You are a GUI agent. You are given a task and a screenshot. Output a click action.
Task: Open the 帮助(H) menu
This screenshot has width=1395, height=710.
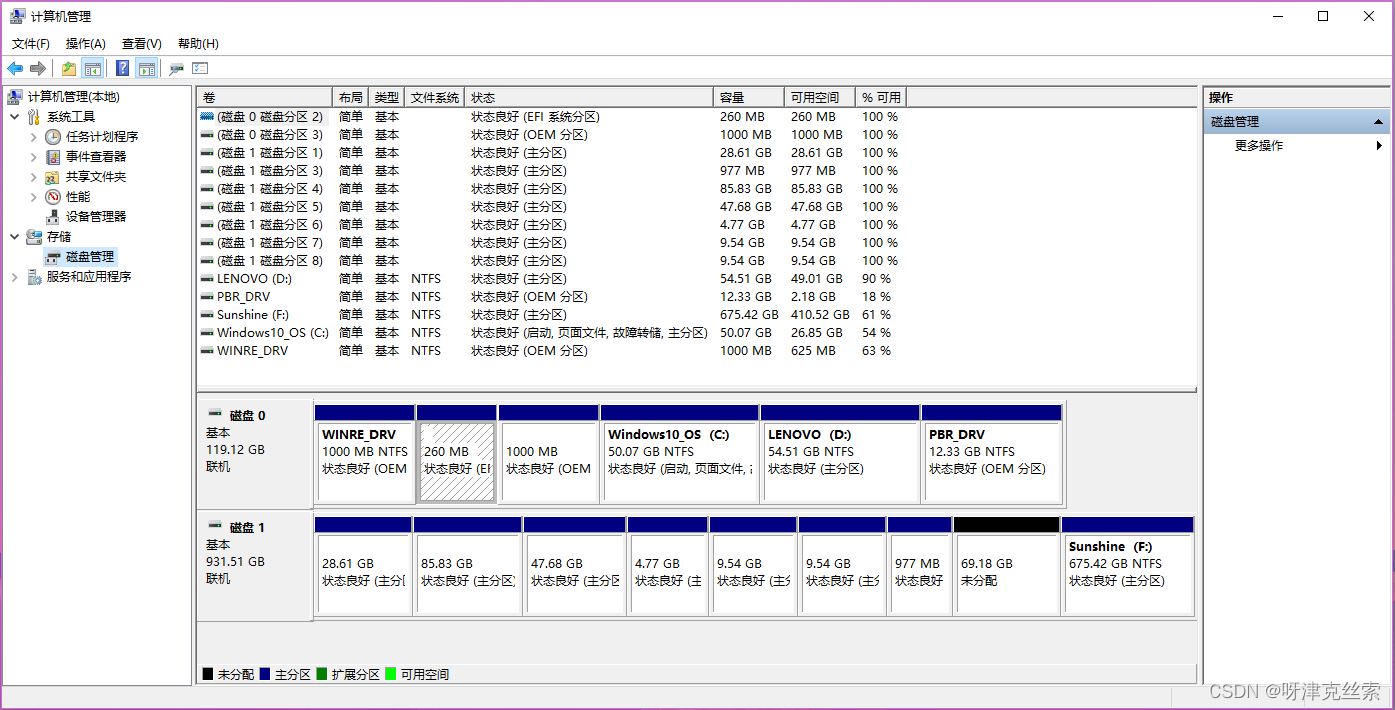(198, 44)
